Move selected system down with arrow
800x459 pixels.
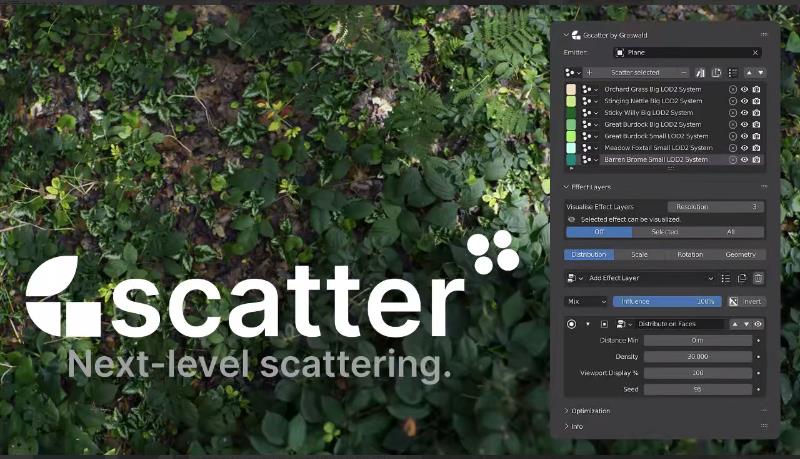[760, 73]
